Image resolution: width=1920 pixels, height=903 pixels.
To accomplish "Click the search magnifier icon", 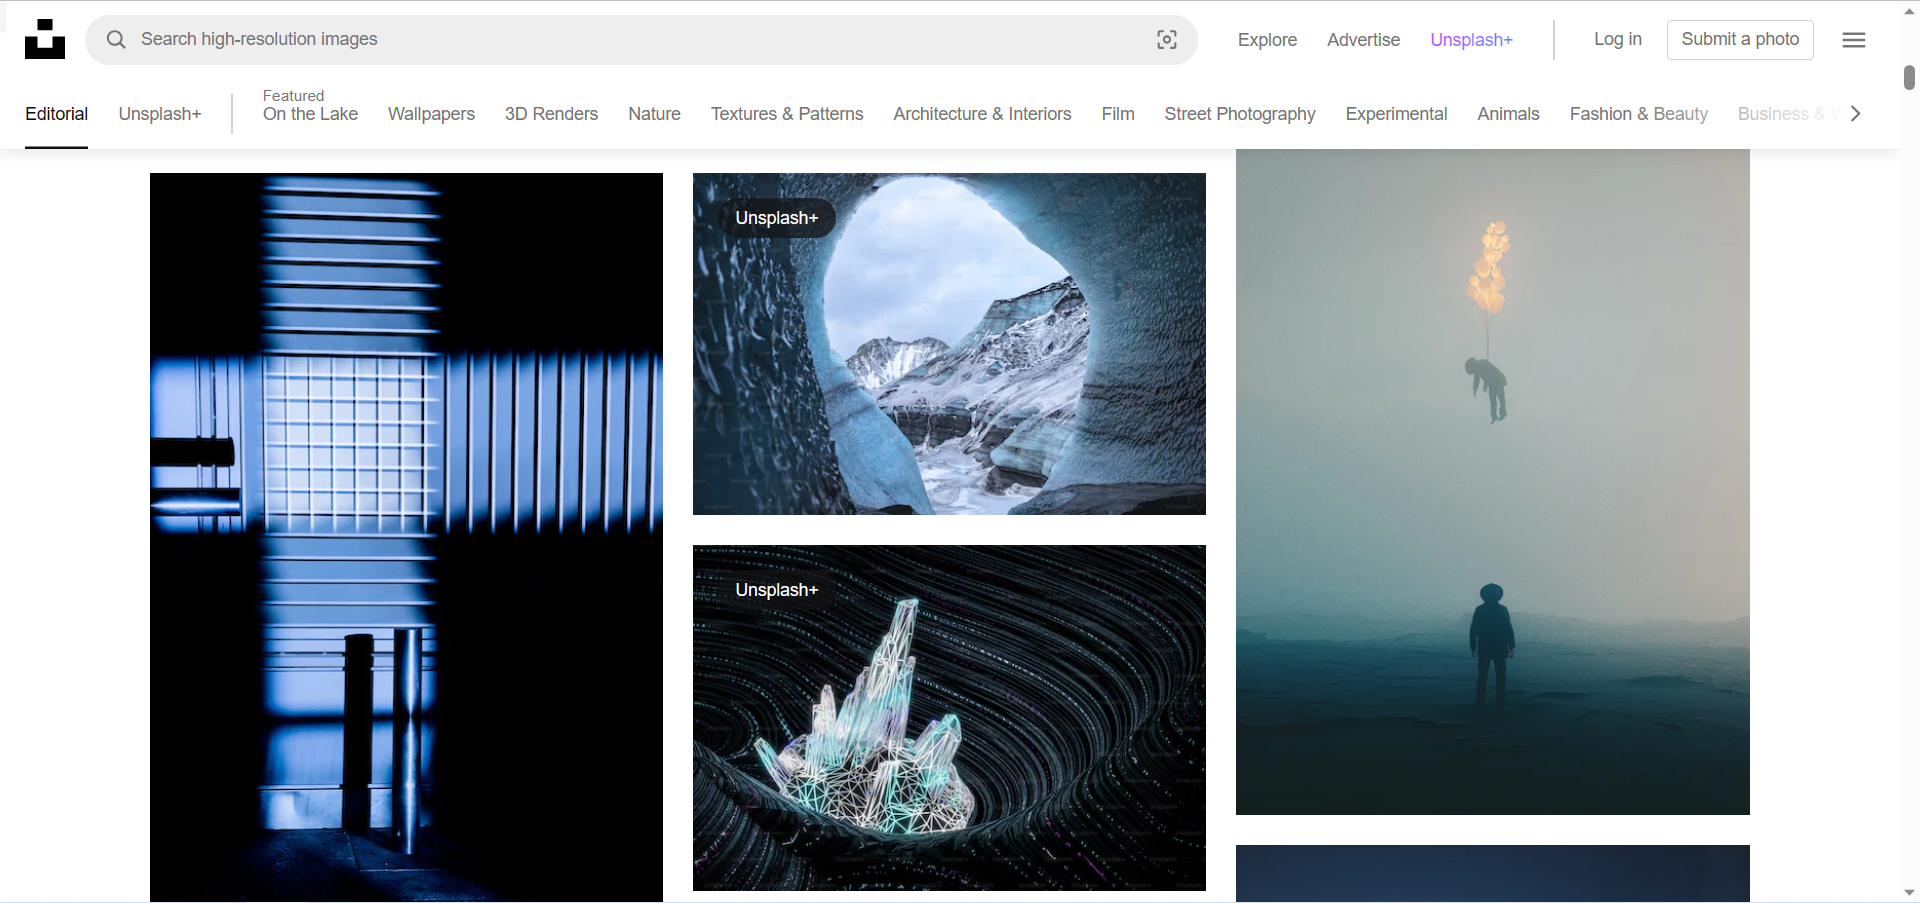I will [x=116, y=39].
